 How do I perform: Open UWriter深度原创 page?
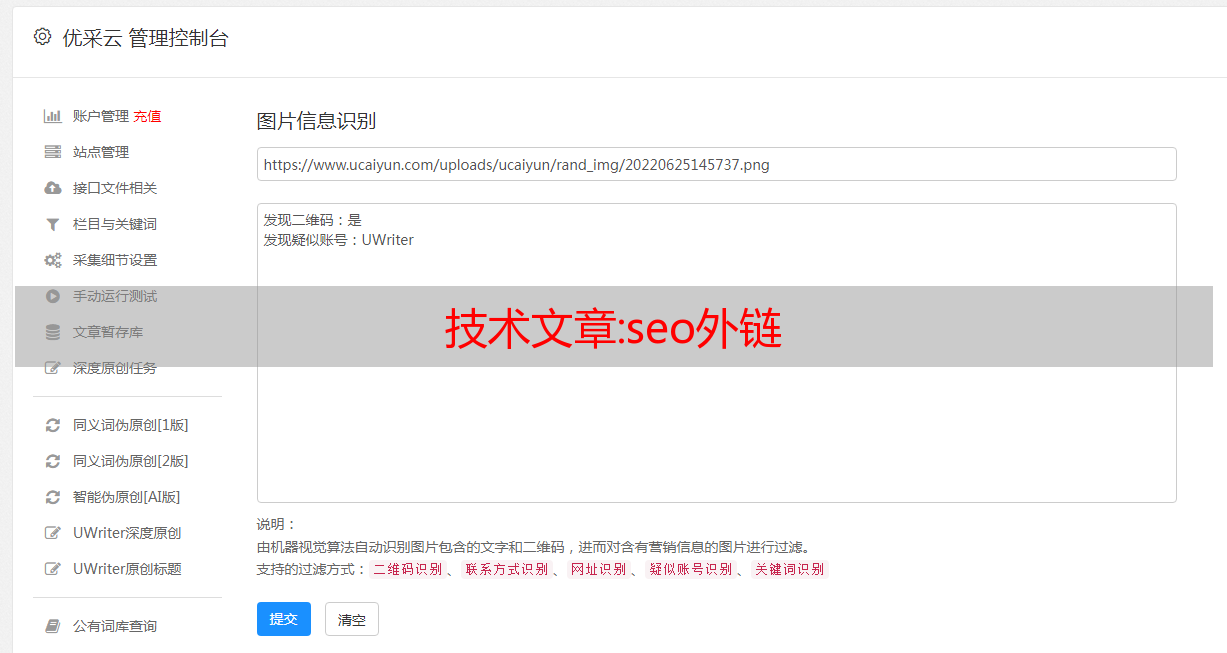click(127, 533)
